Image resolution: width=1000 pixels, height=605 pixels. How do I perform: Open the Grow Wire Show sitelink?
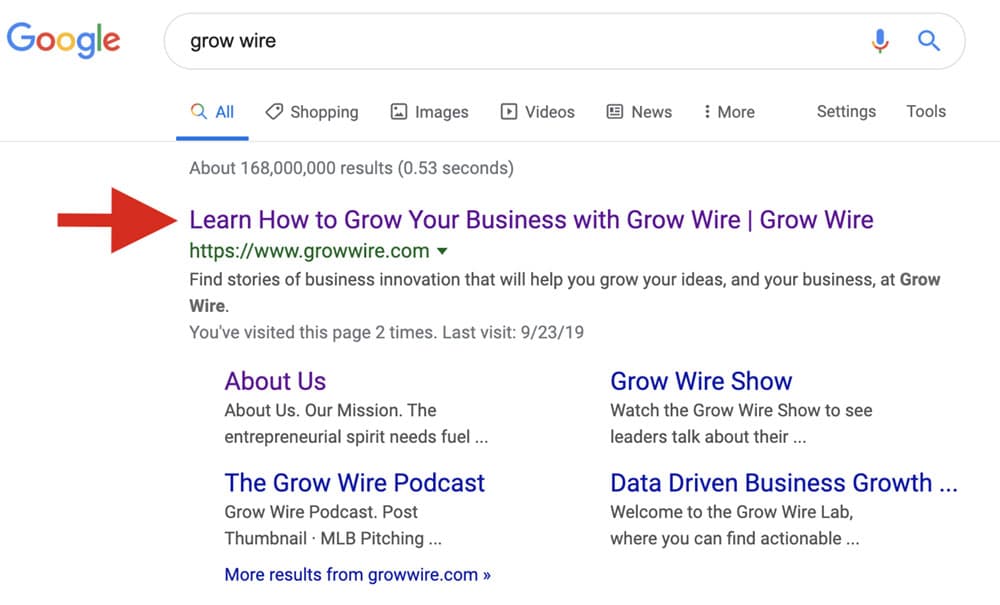(701, 381)
